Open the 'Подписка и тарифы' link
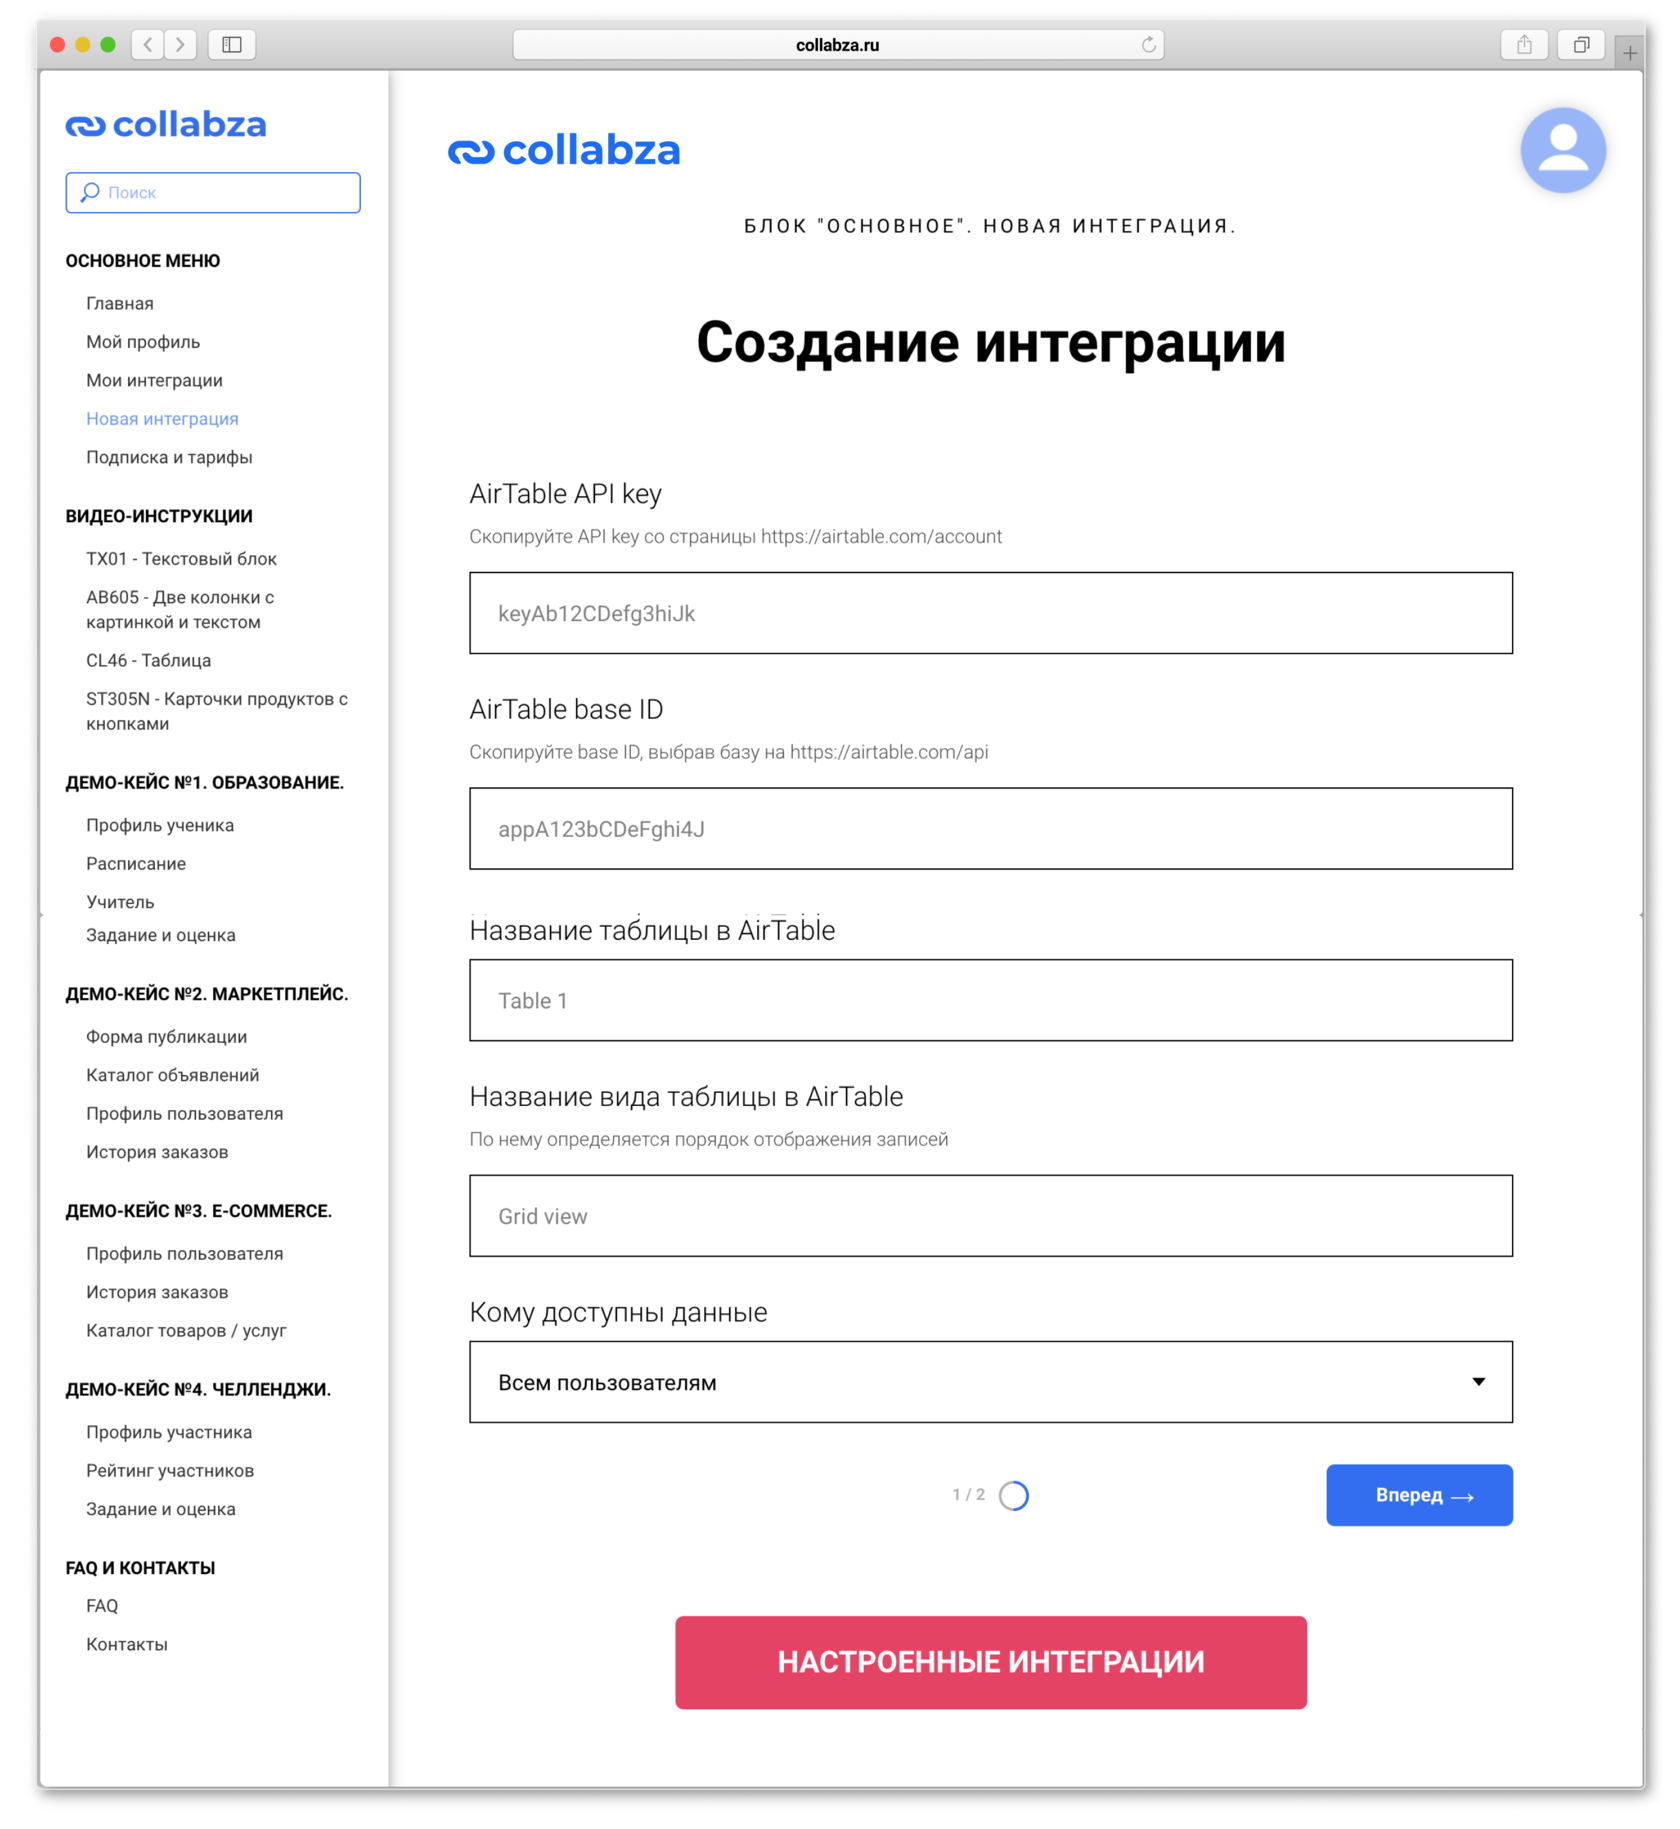The width and height of the screenshot is (1680, 1829). (x=168, y=457)
